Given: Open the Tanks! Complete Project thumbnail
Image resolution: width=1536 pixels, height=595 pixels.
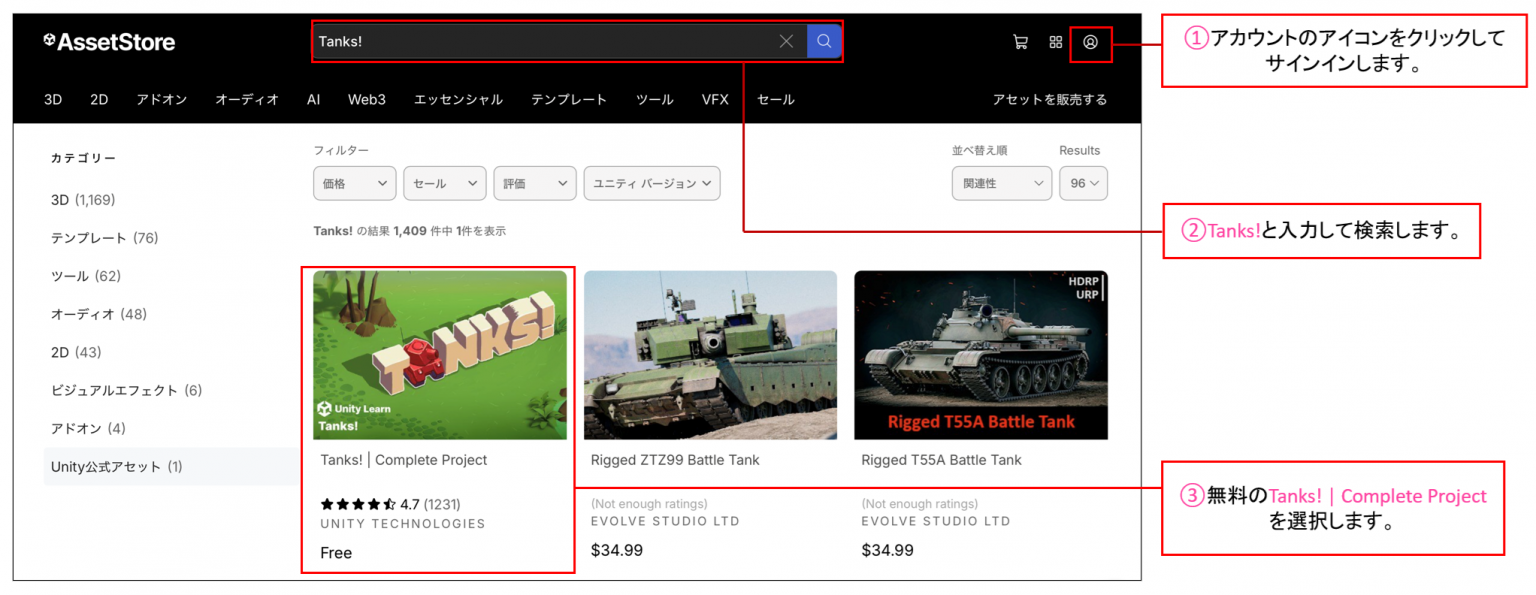Looking at the screenshot, I should (438, 355).
